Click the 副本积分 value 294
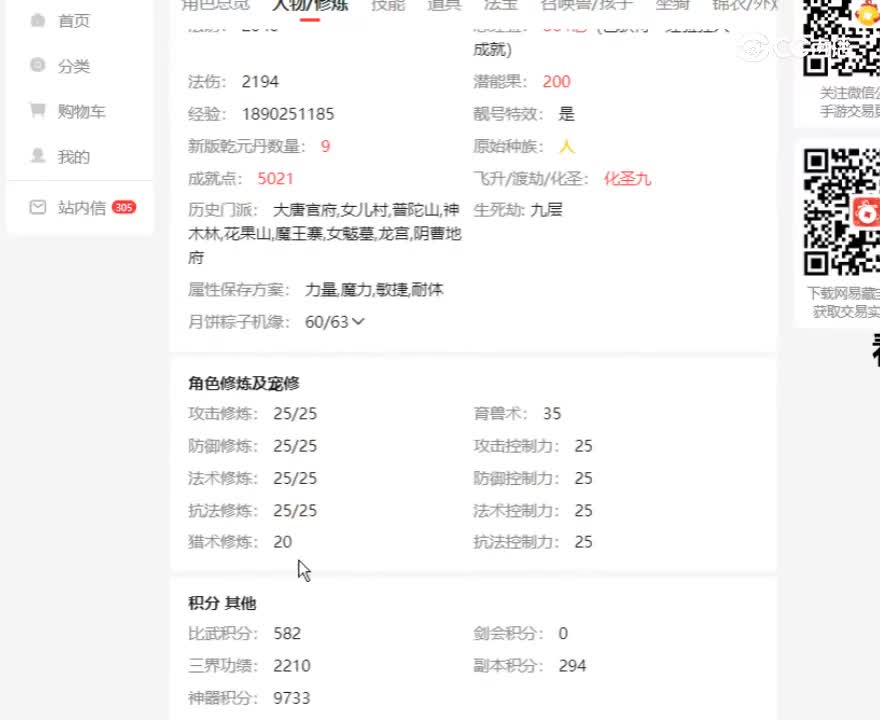The height and width of the screenshot is (720, 880). pos(572,666)
